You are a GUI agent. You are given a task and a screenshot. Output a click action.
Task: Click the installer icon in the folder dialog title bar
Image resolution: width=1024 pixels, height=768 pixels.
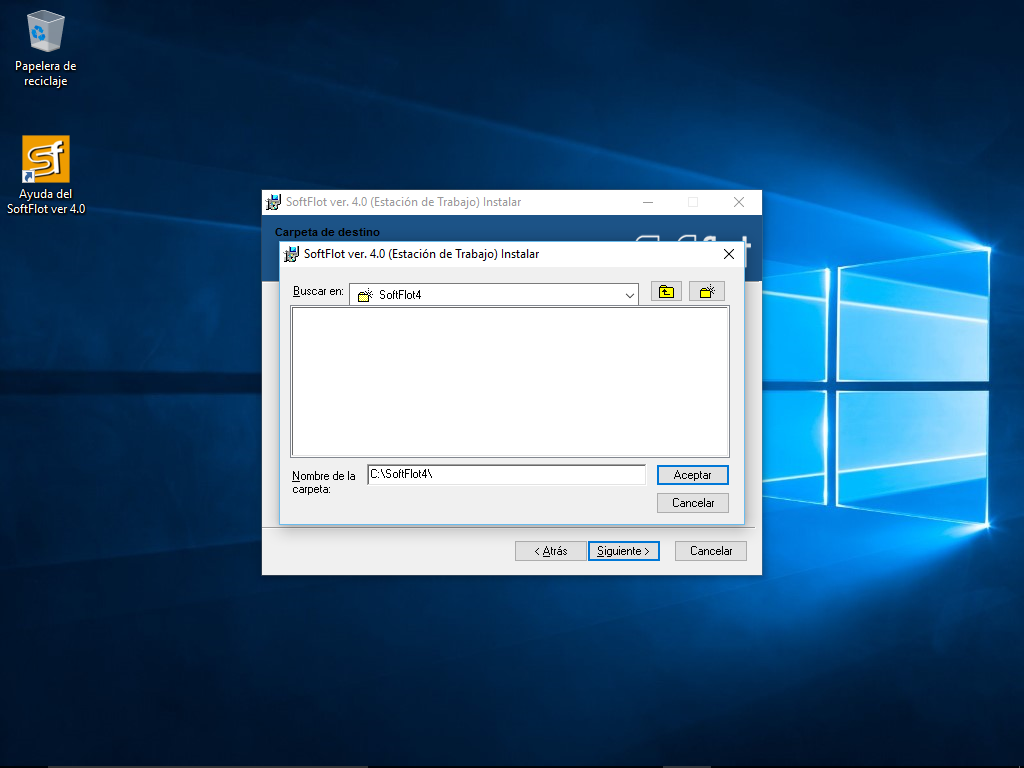point(292,254)
